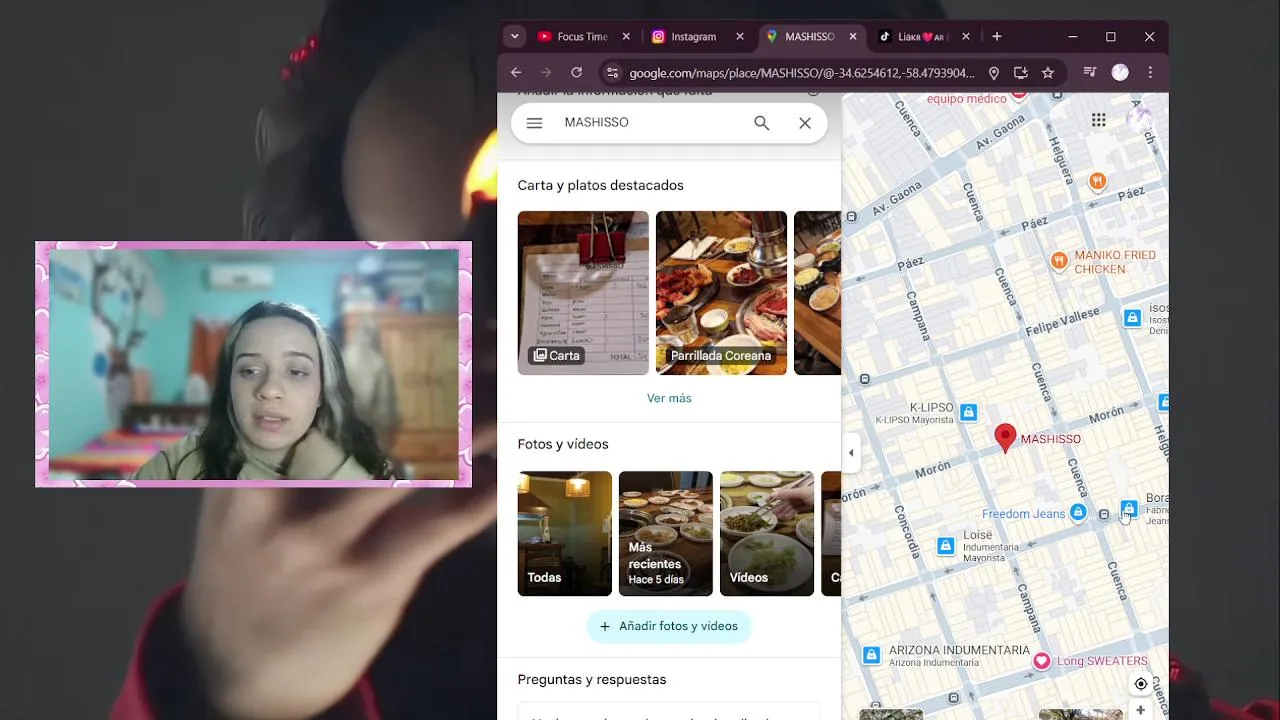Click the red MASHISSO map pin
Screen dimensions: 1280x720
point(1005,438)
